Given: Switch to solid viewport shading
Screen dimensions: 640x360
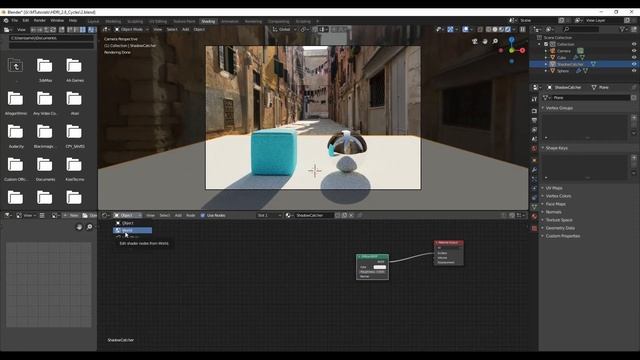Looking at the screenshot, I should [495, 29].
